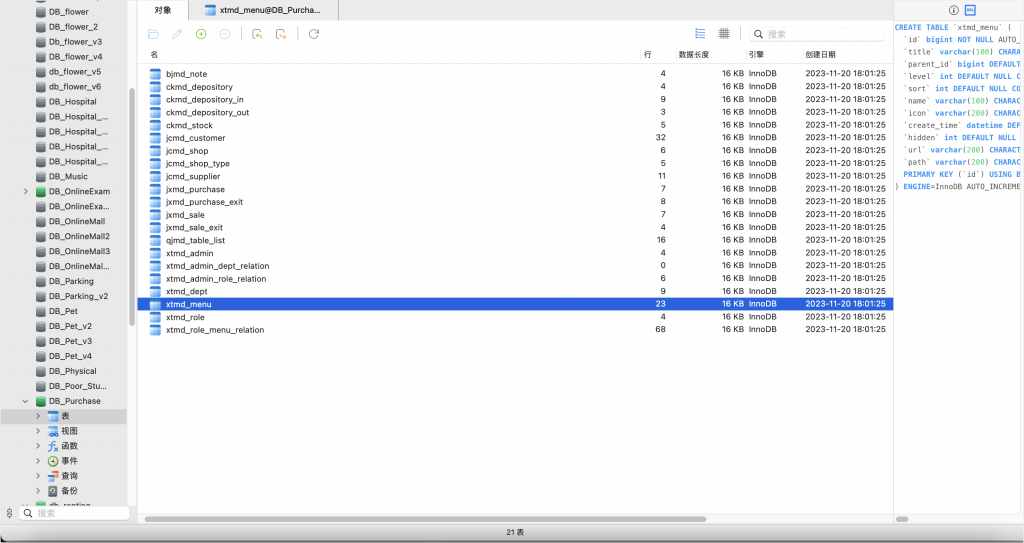Expand the 查询 queries node
The image size is (1024, 543).
coord(38,476)
